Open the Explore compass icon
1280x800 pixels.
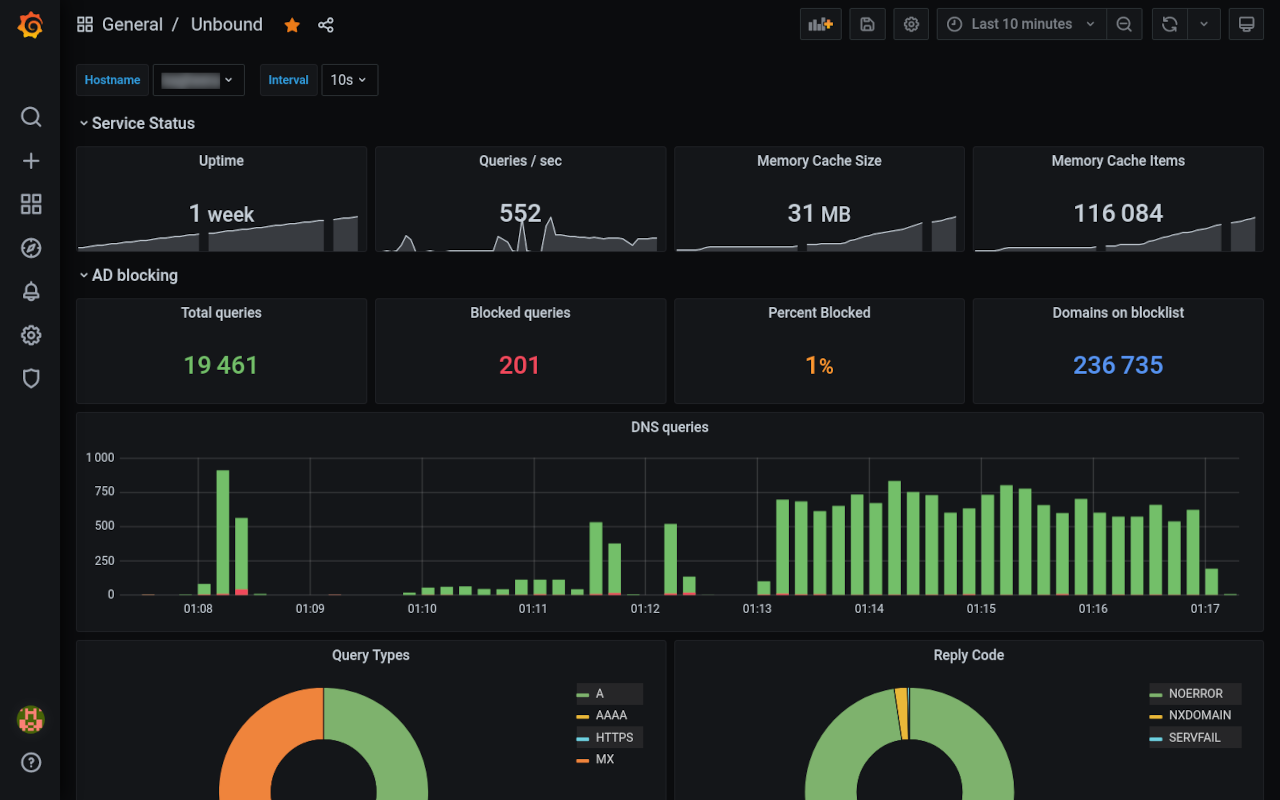[31, 248]
